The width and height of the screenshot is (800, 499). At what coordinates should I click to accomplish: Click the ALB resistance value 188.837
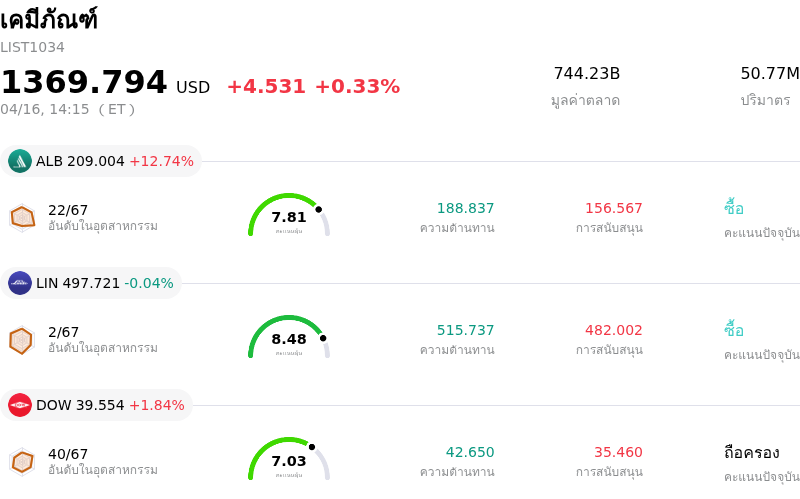[465, 208]
